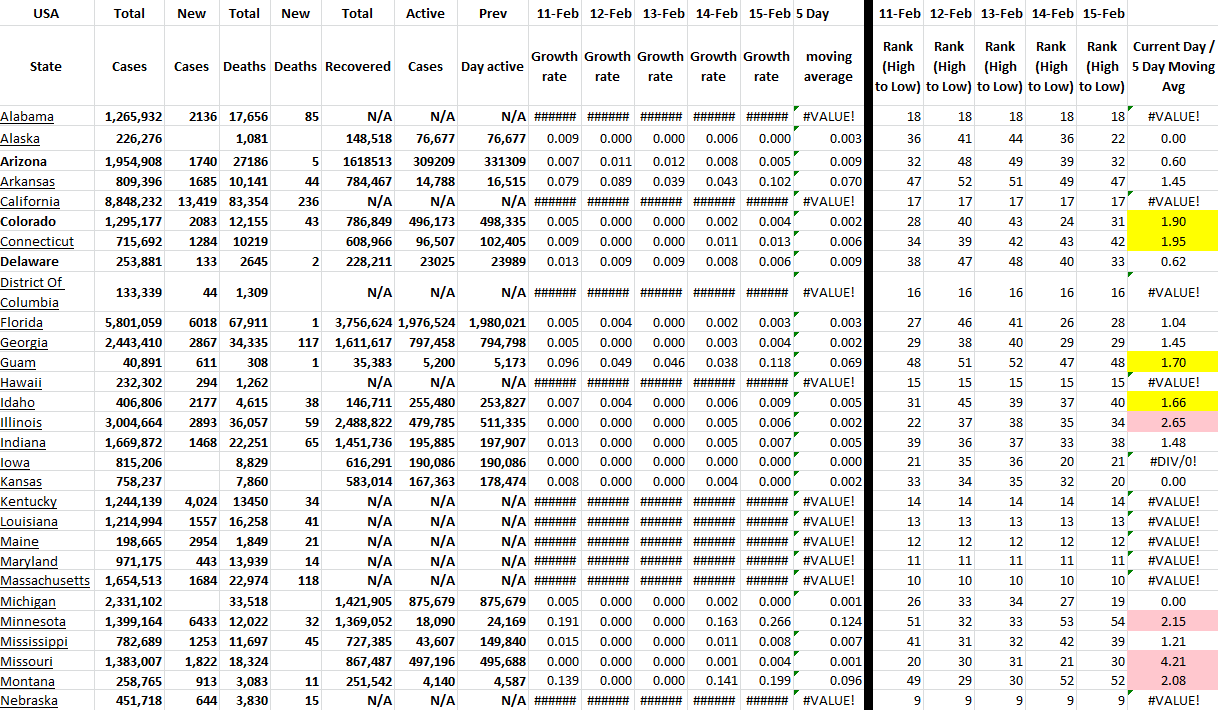The image size is (1218, 710).
Task: Select the yellow 1.90 cell for Colorado
Action: [x=1173, y=222]
